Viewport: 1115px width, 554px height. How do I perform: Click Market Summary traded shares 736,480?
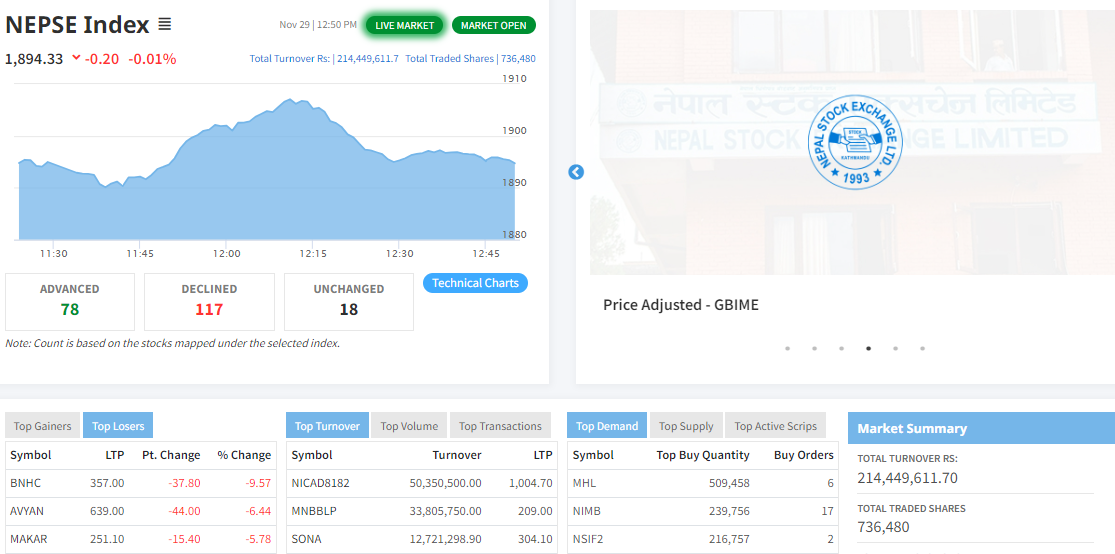point(883,527)
